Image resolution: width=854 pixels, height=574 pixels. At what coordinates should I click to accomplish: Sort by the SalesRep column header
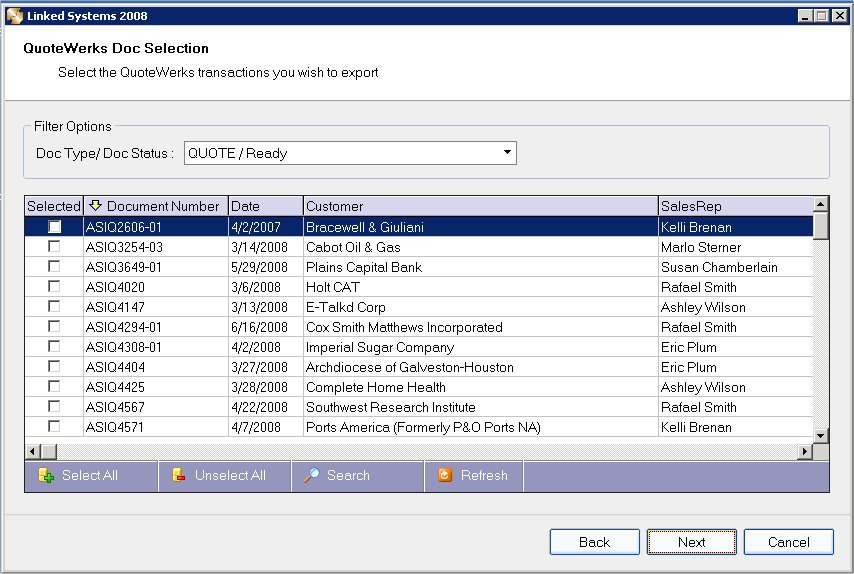(736, 206)
